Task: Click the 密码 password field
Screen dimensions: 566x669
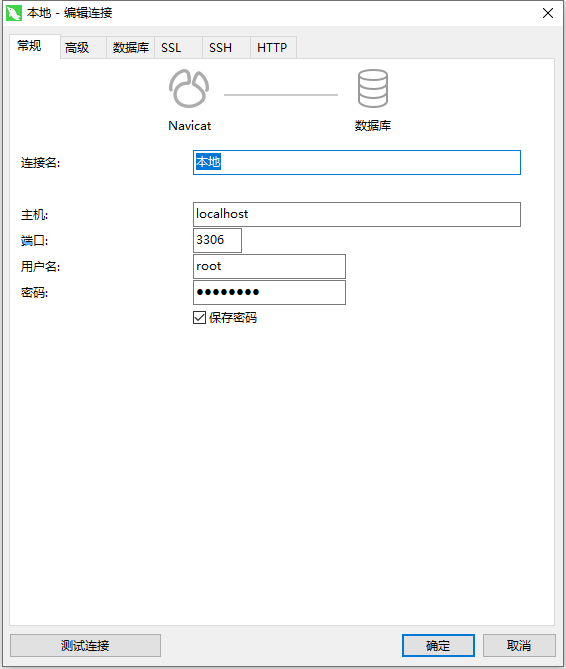Action: [x=269, y=292]
